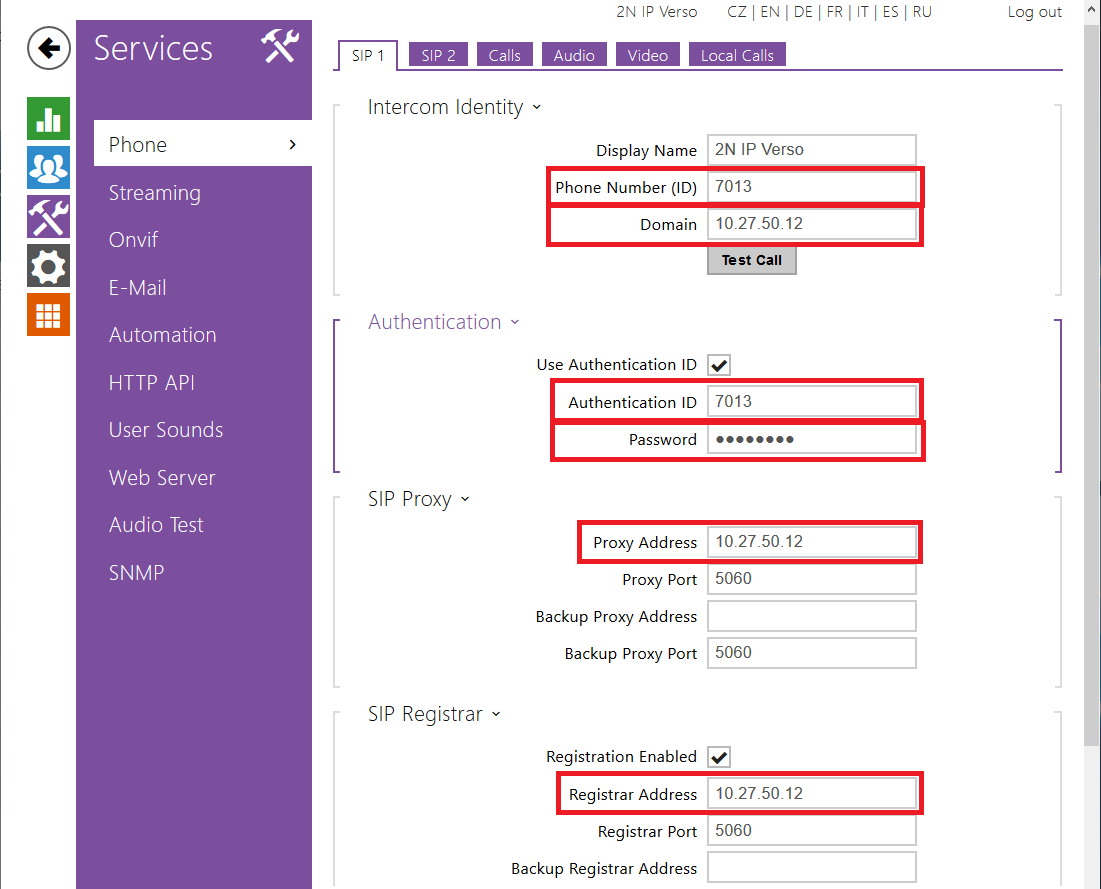Switch to the SIP 2 tab
This screenshot has height=889, width=1101.
point(438,56)
